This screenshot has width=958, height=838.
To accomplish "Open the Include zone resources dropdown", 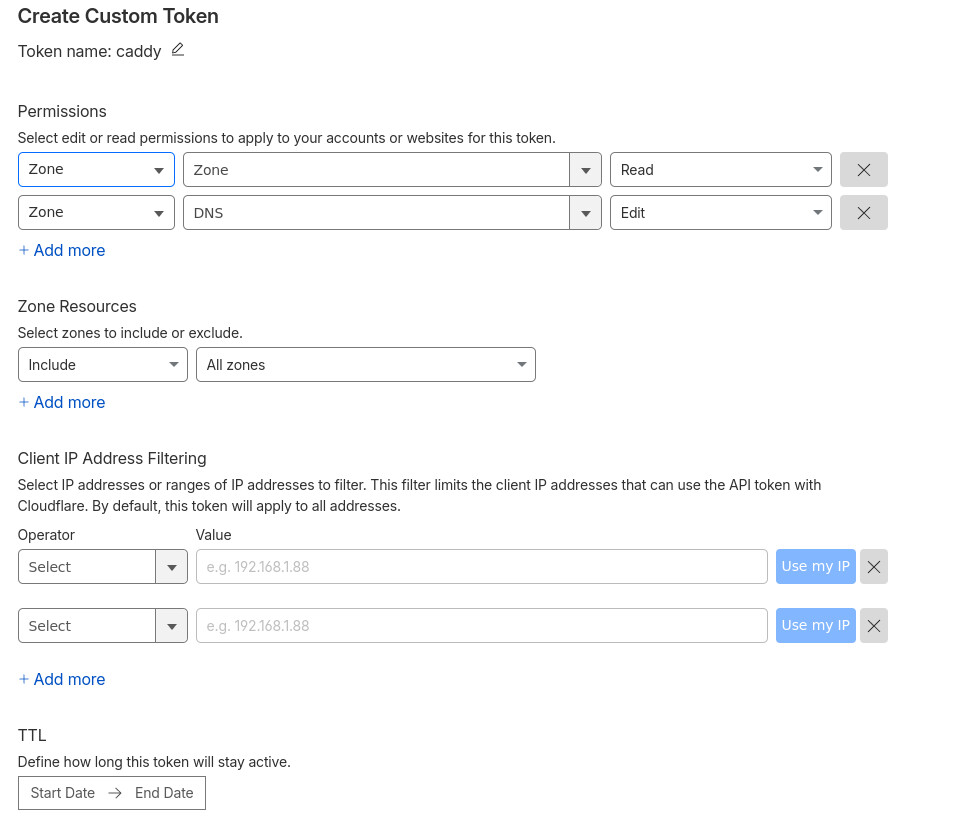I will click(102, 365).
